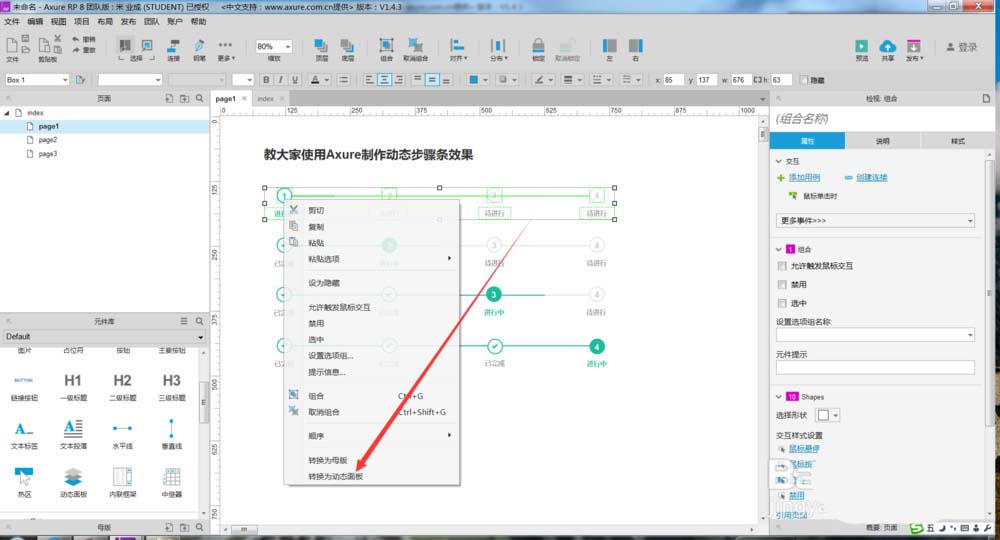Switch to the index canvas tab
This screenshot has height=540, width=1000.
(266, 99)
